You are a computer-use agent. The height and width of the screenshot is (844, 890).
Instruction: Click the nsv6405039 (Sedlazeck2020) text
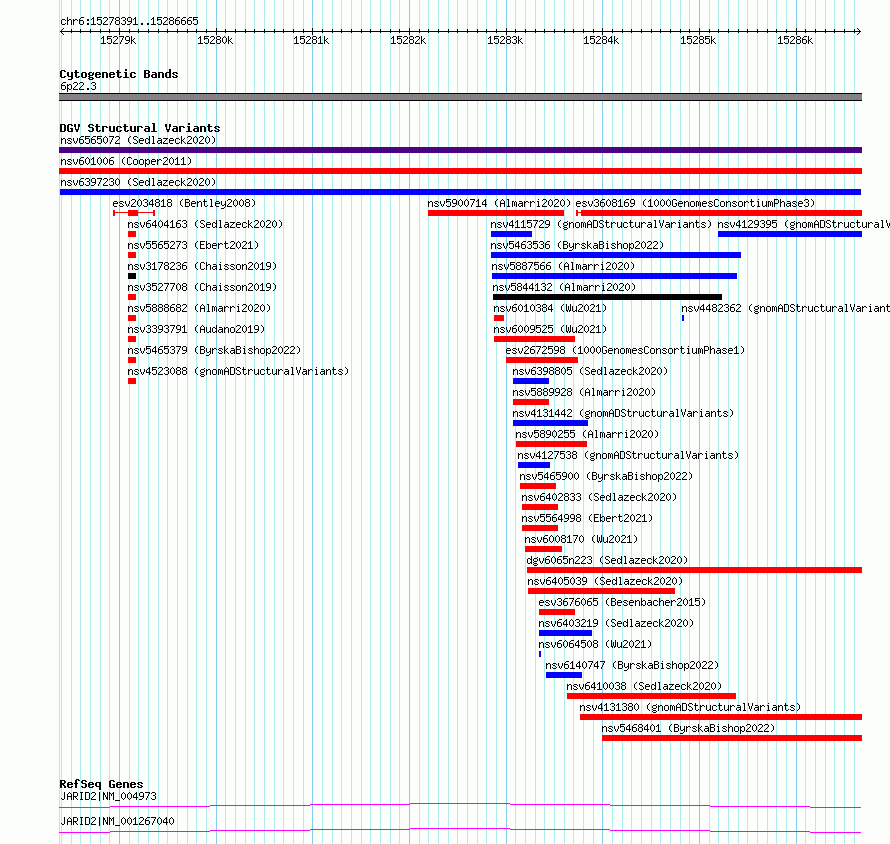(605, 581)
